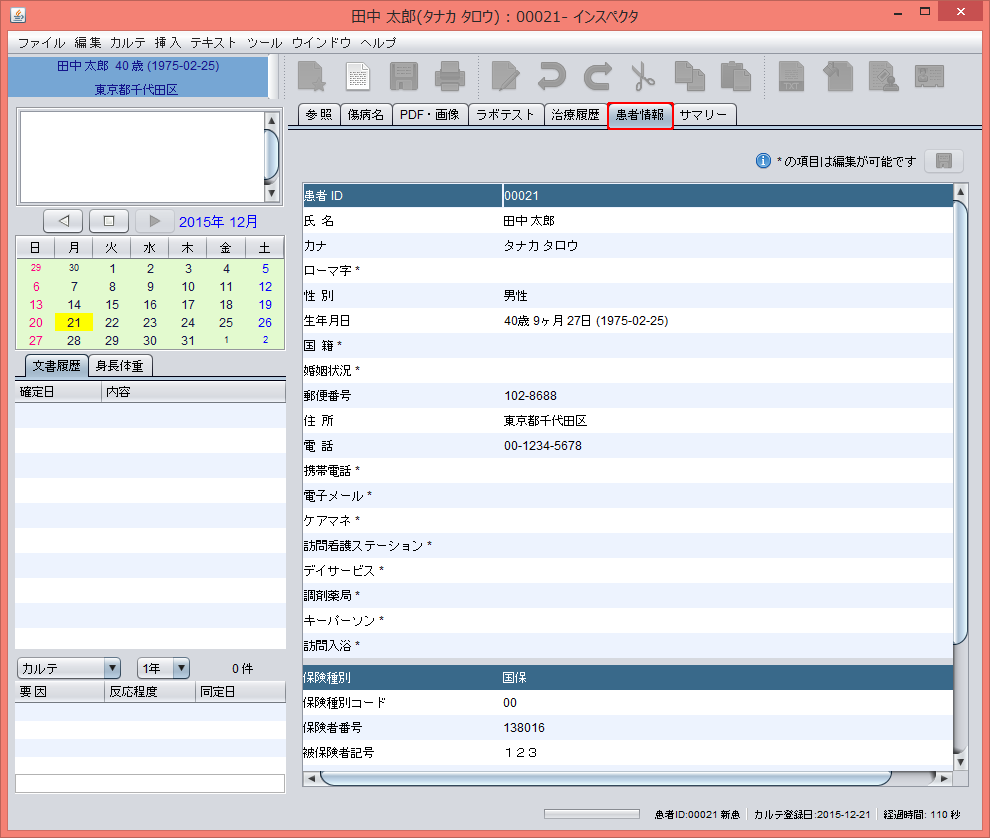Expand the 1年 period dropdown
Viewport: 990px width, 838px height.
(164, 668)
